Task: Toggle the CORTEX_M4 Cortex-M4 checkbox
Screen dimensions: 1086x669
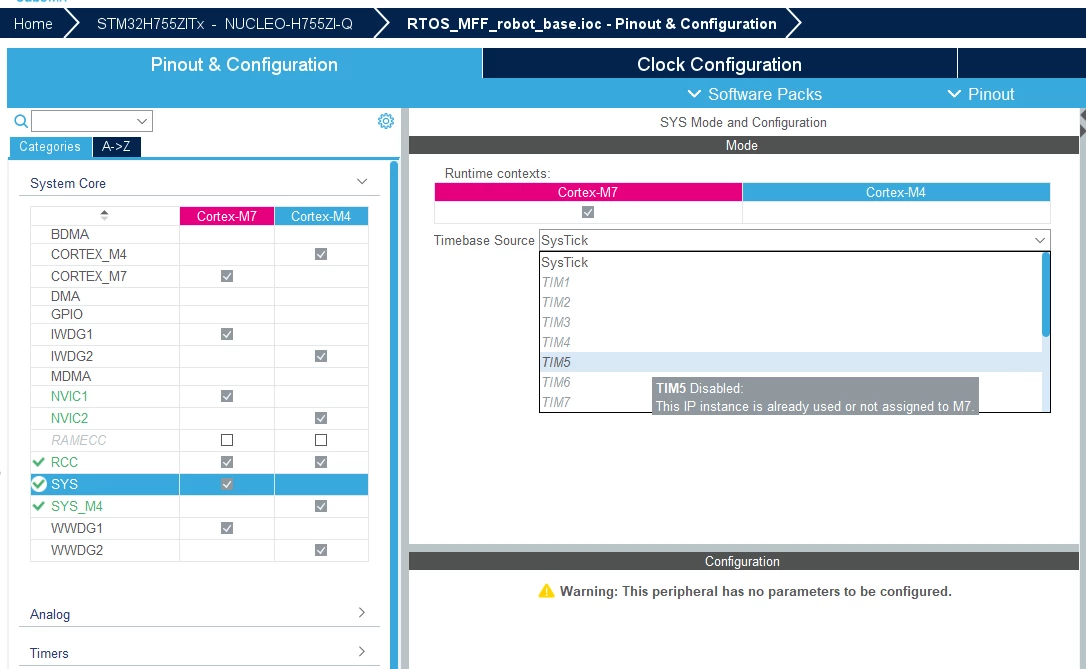Action: (x=321, y=254)
